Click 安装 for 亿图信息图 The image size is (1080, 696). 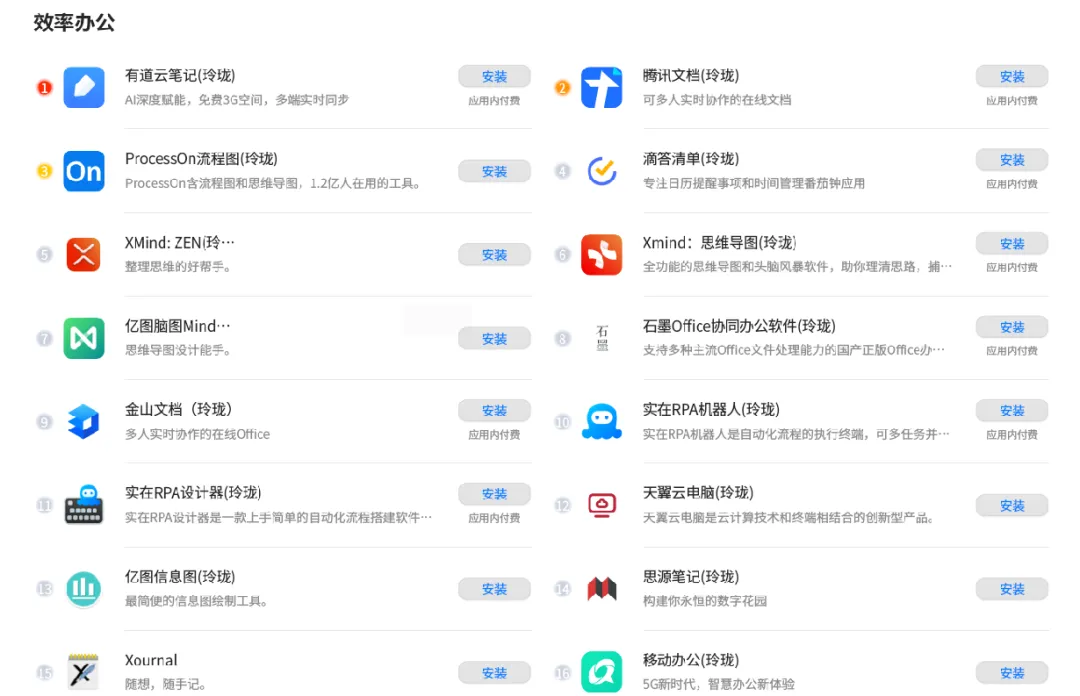point(495,589)
